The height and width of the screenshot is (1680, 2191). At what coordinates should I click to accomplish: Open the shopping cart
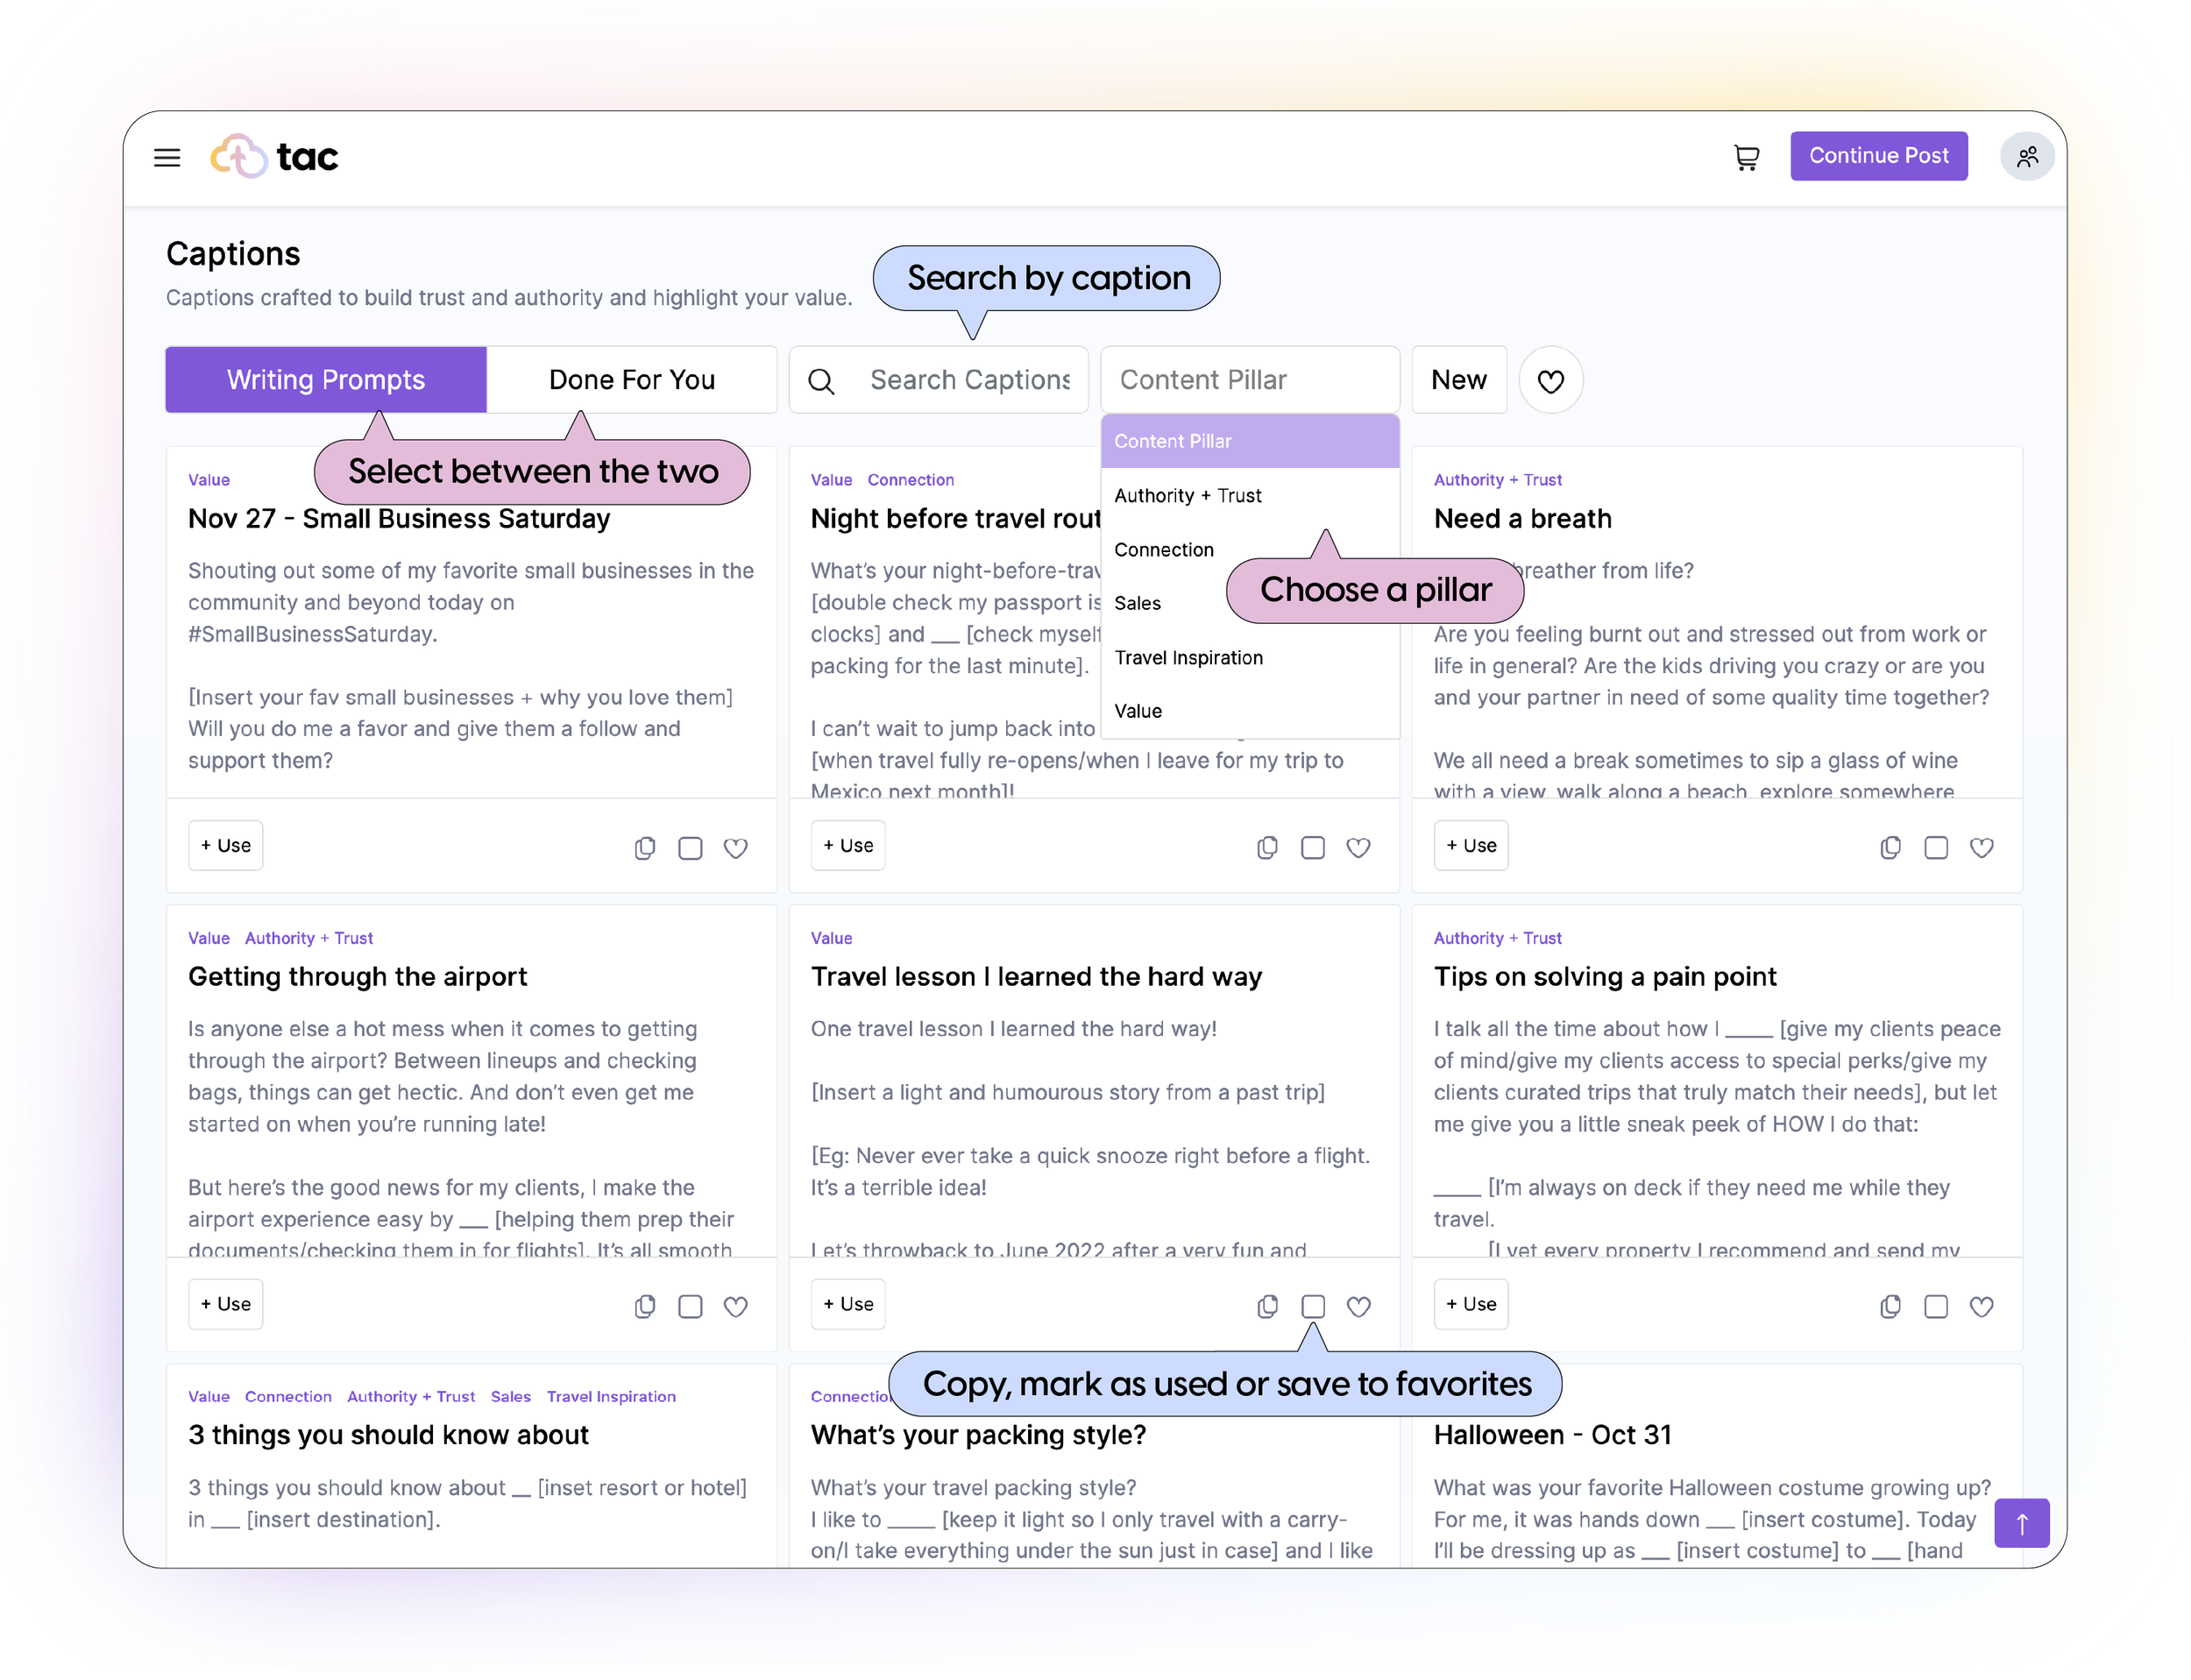click(1746, 157)
